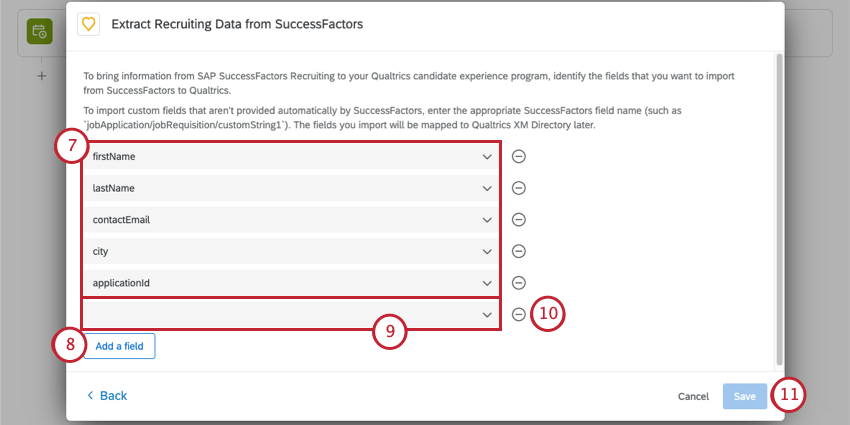This screenshot has height=425, width=850.
Task: Cancel the extract data dialog
Action: pyautogui.click(x=693, y=397)
